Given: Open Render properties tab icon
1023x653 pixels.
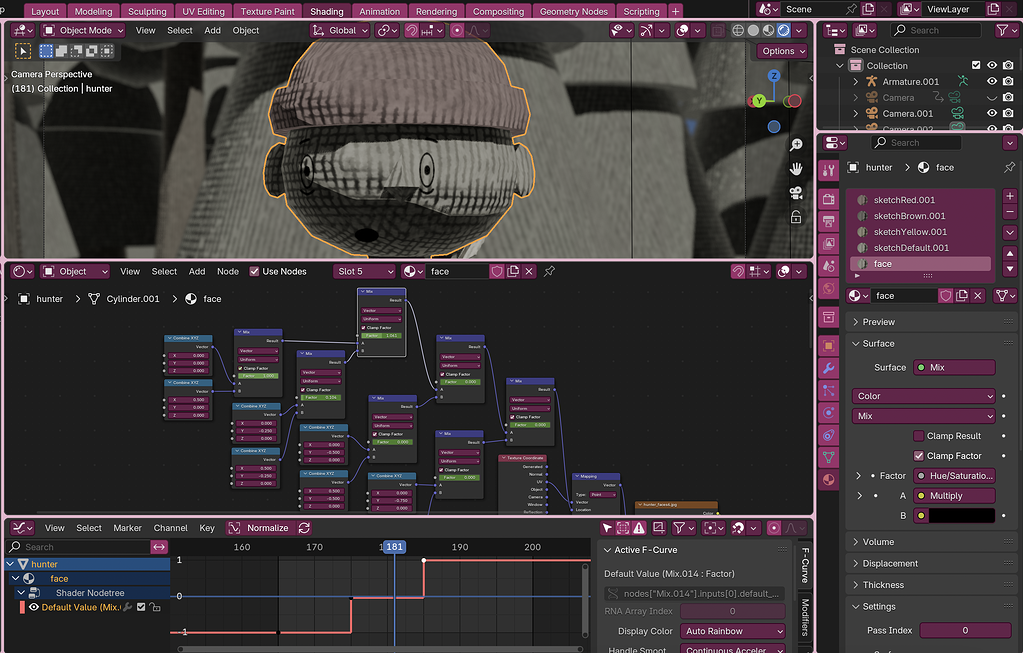Looking at the screenshot, I should pyautogui.click(x=829, y=200).
